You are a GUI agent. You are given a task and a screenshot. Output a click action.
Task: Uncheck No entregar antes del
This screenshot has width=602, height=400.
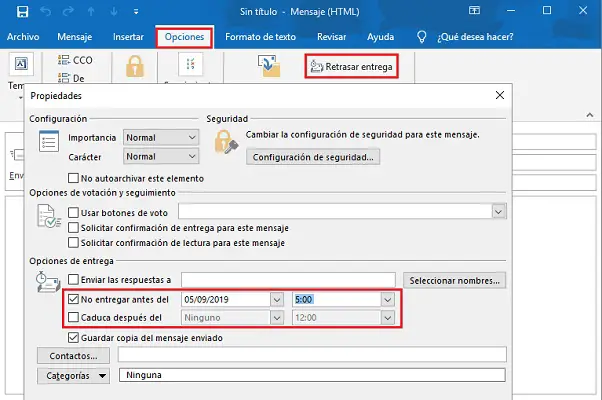pos(73,299)
